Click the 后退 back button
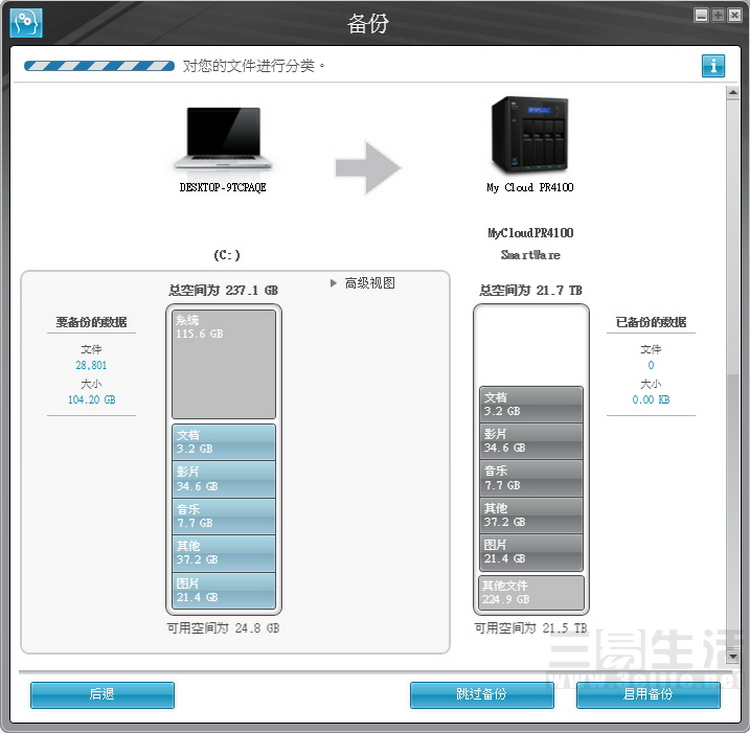This screenshot has height=733, width=750. 102,695
